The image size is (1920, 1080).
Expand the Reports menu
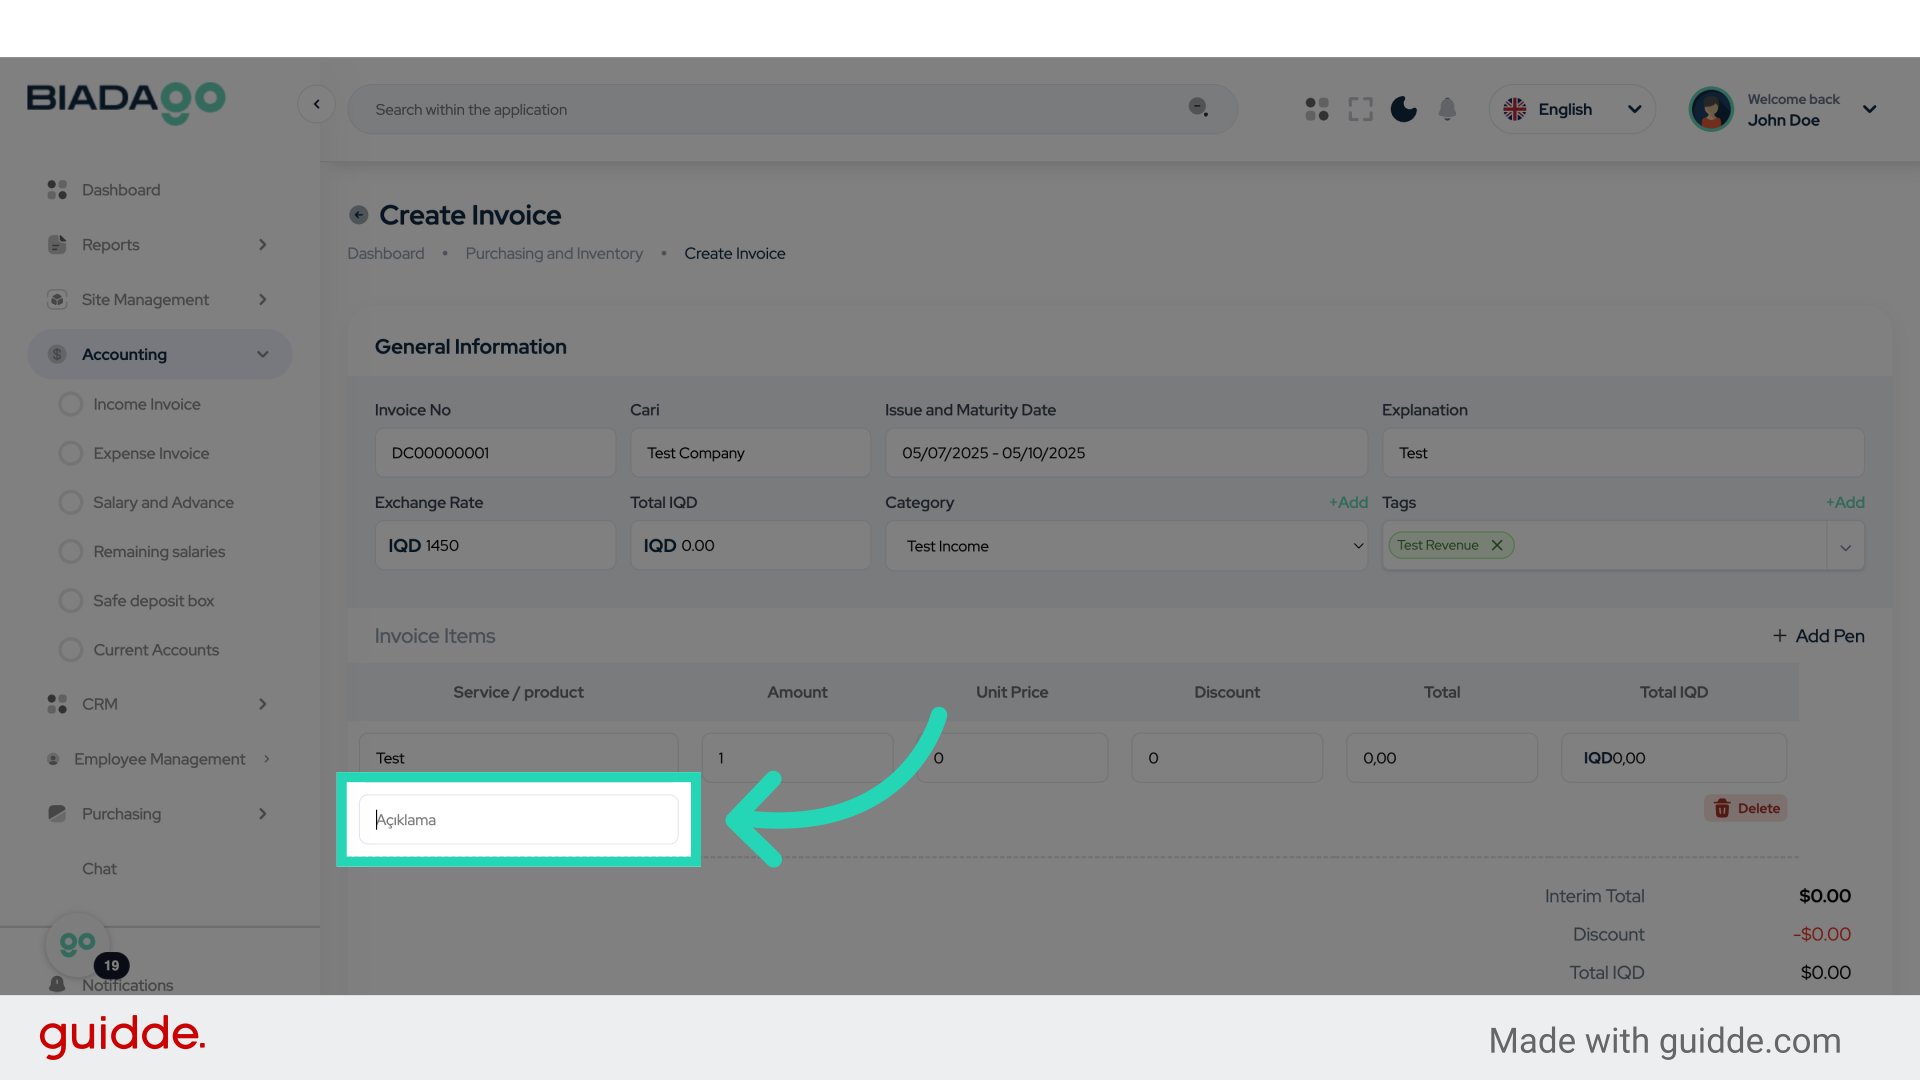(x=157, y=245)
